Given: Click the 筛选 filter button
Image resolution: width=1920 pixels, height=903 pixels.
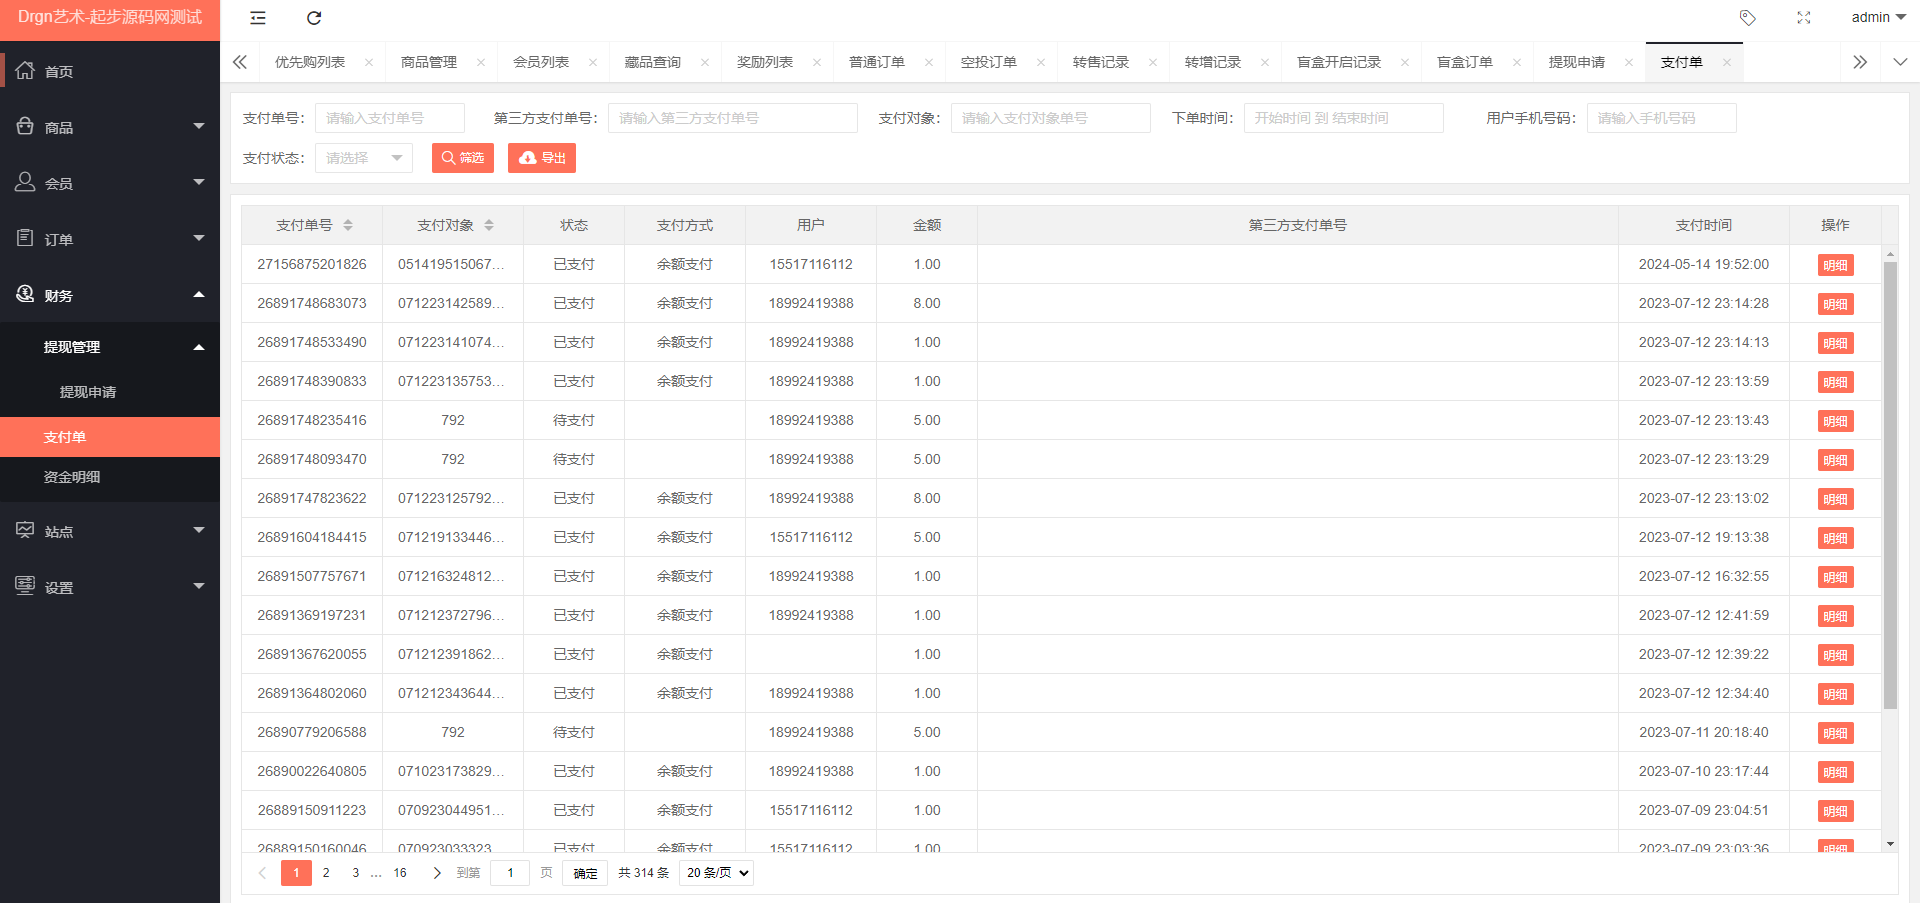Looking at the screenshot, I should (x=463, y=158).
